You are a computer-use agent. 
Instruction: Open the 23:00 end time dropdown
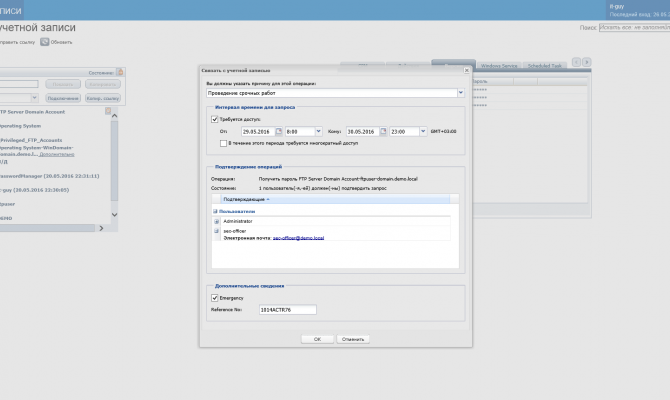tap(423, 131)
